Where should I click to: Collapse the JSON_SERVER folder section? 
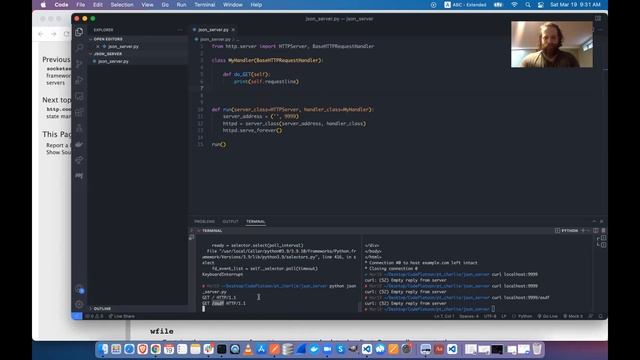[x=108, y=54]
